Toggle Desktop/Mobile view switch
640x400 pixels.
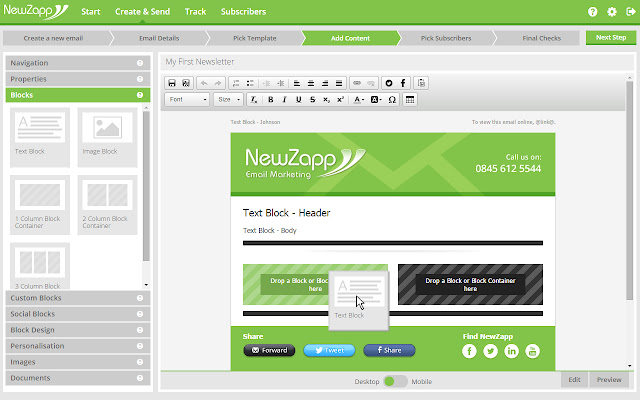395,381
